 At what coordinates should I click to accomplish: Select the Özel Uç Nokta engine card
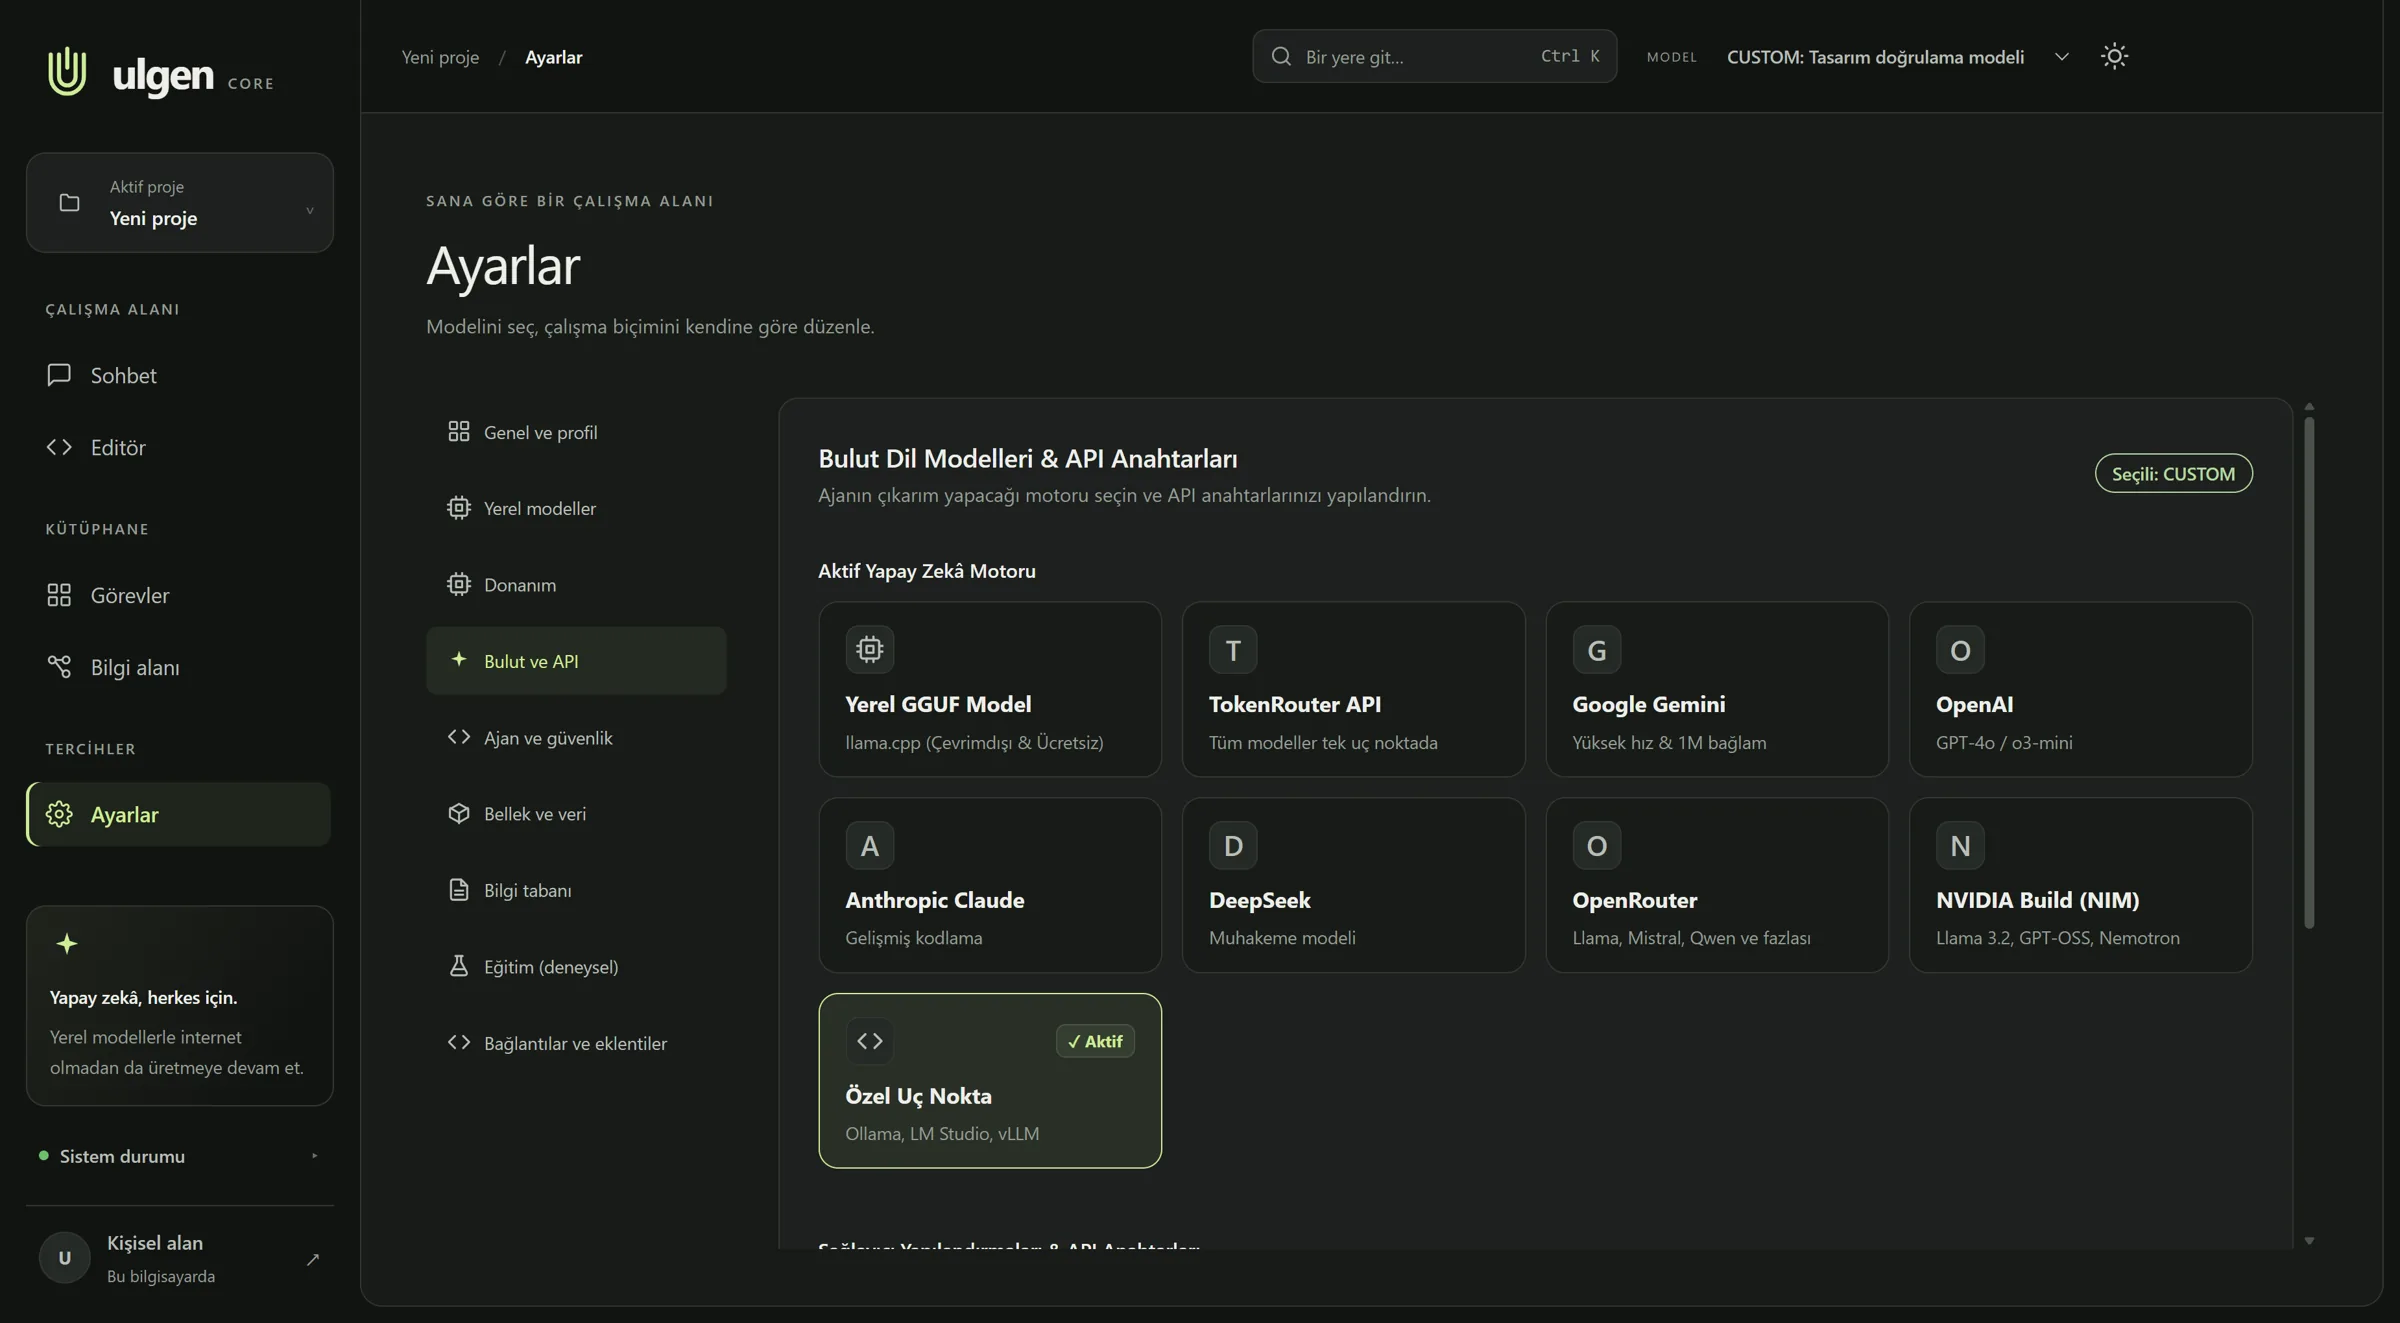click(x=990, y=1080)
